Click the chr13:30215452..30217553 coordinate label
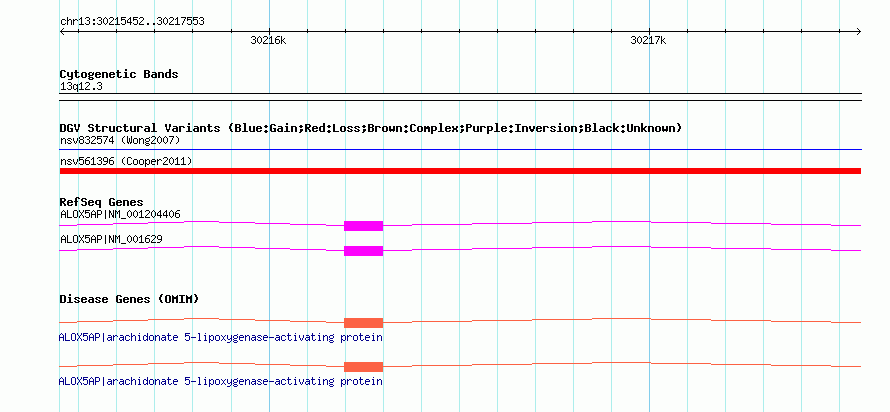The width and height of the screenshot is (890, 412). coord(132,22)
